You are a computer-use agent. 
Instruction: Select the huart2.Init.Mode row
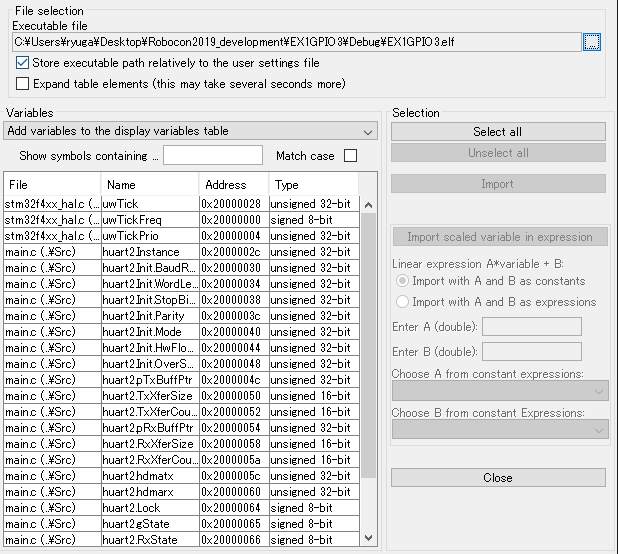click(x=182, y=332)
